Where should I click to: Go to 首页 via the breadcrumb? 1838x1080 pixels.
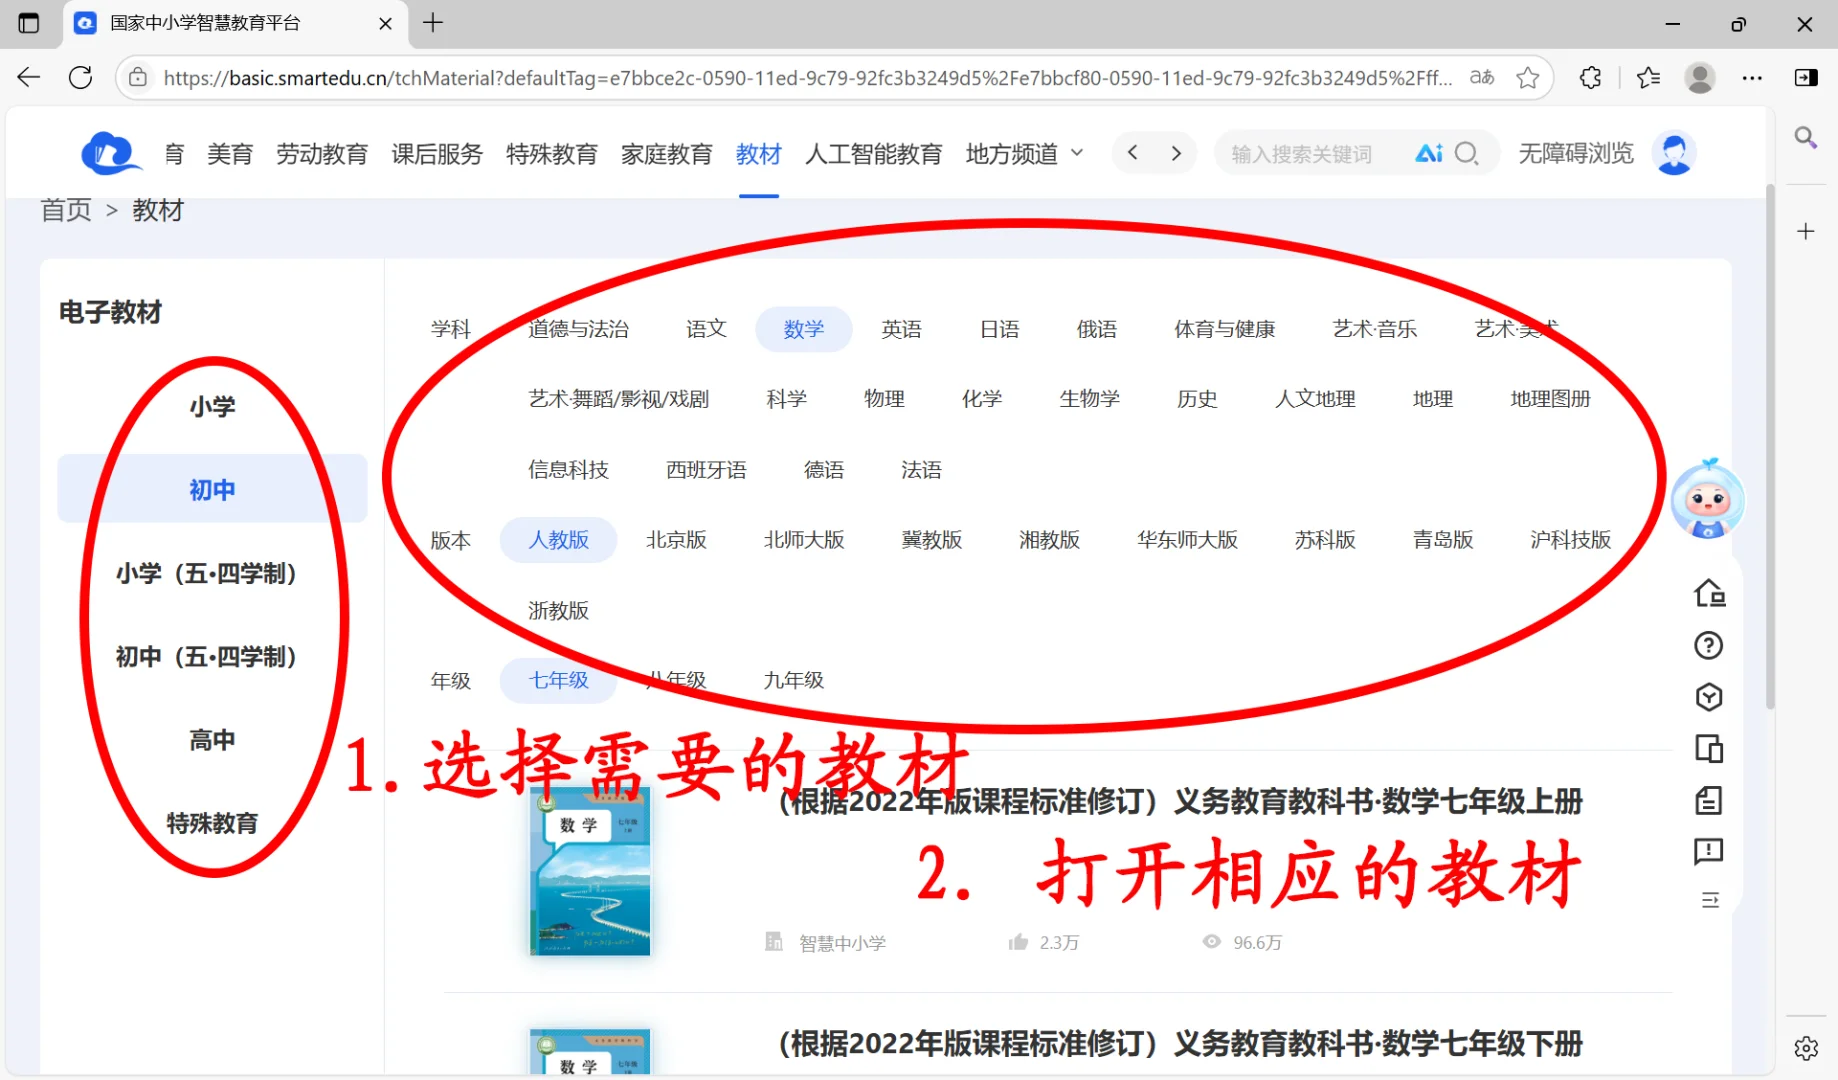coord(66,211)
